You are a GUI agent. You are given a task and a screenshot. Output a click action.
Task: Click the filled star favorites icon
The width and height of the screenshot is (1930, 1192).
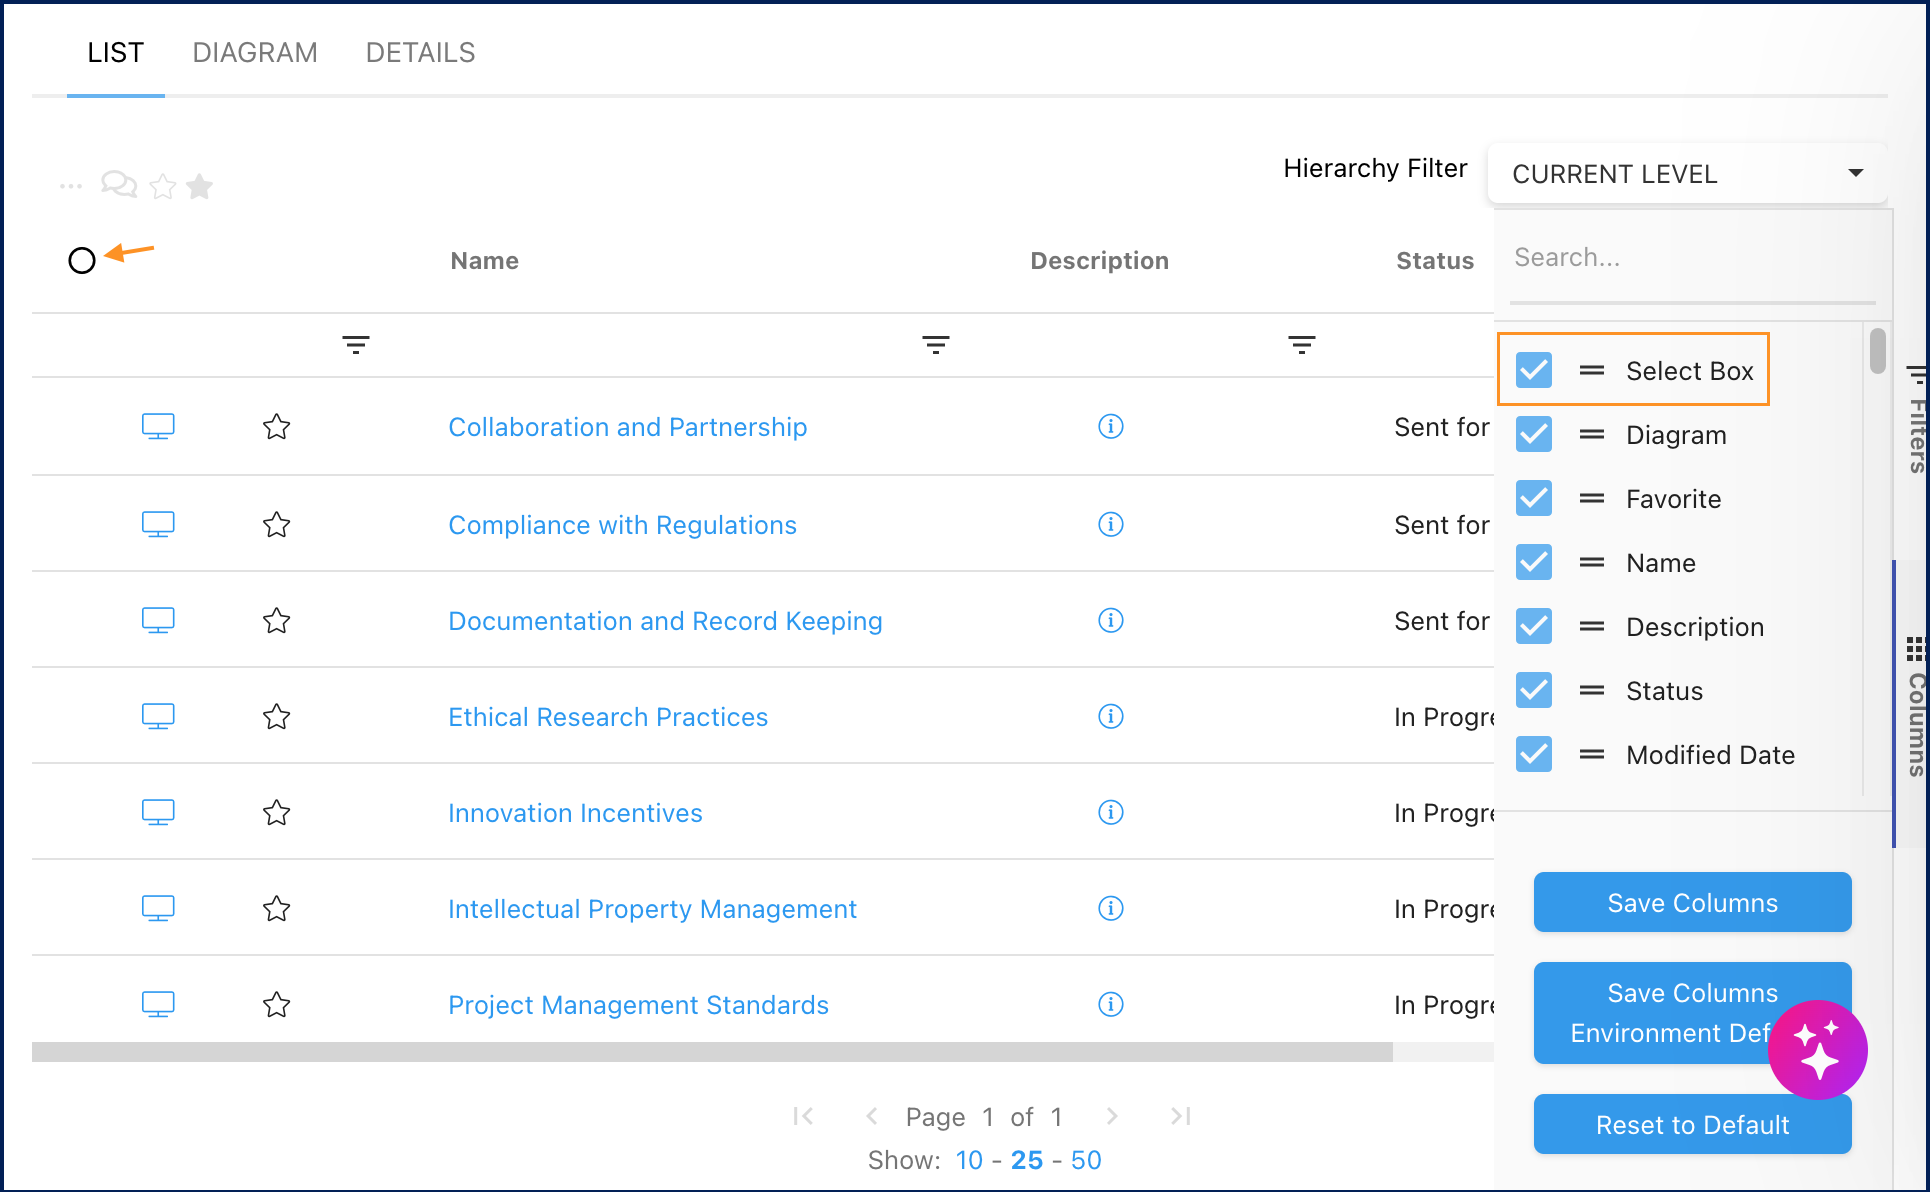(200, 186)
